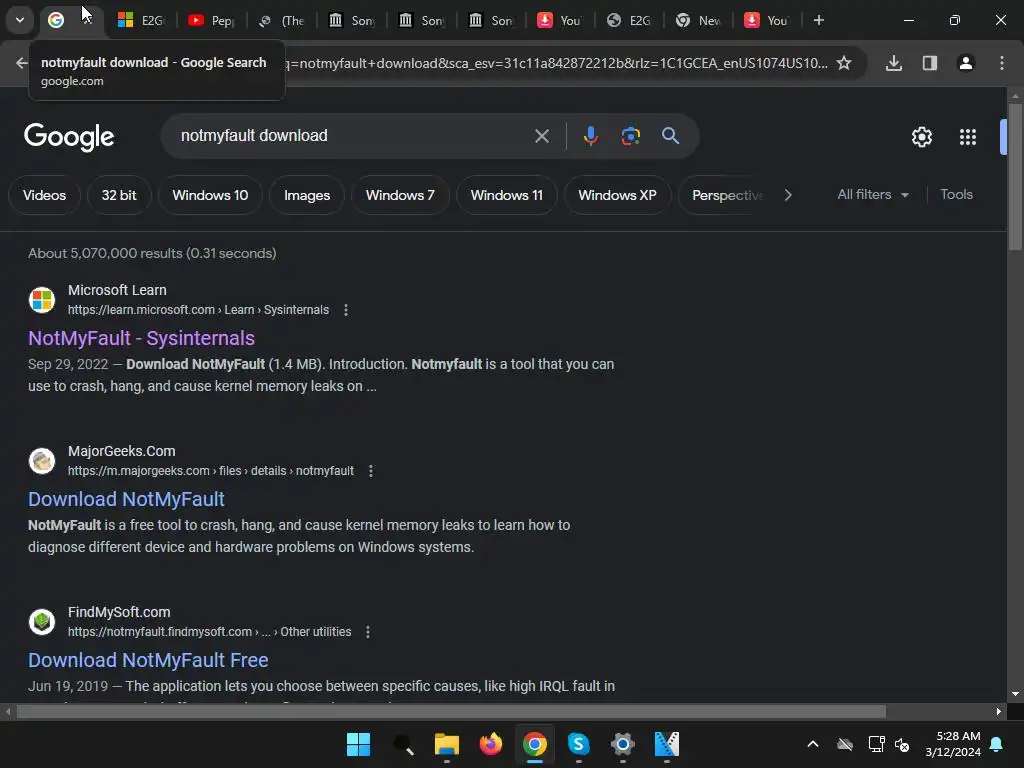Open File Explorer from taskbar
Screen dimensions: 1024x768
447,744
